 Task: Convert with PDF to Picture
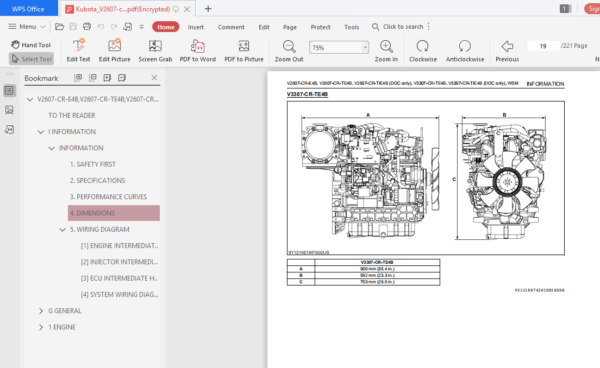pyautogui.click(x=244, y=50)
